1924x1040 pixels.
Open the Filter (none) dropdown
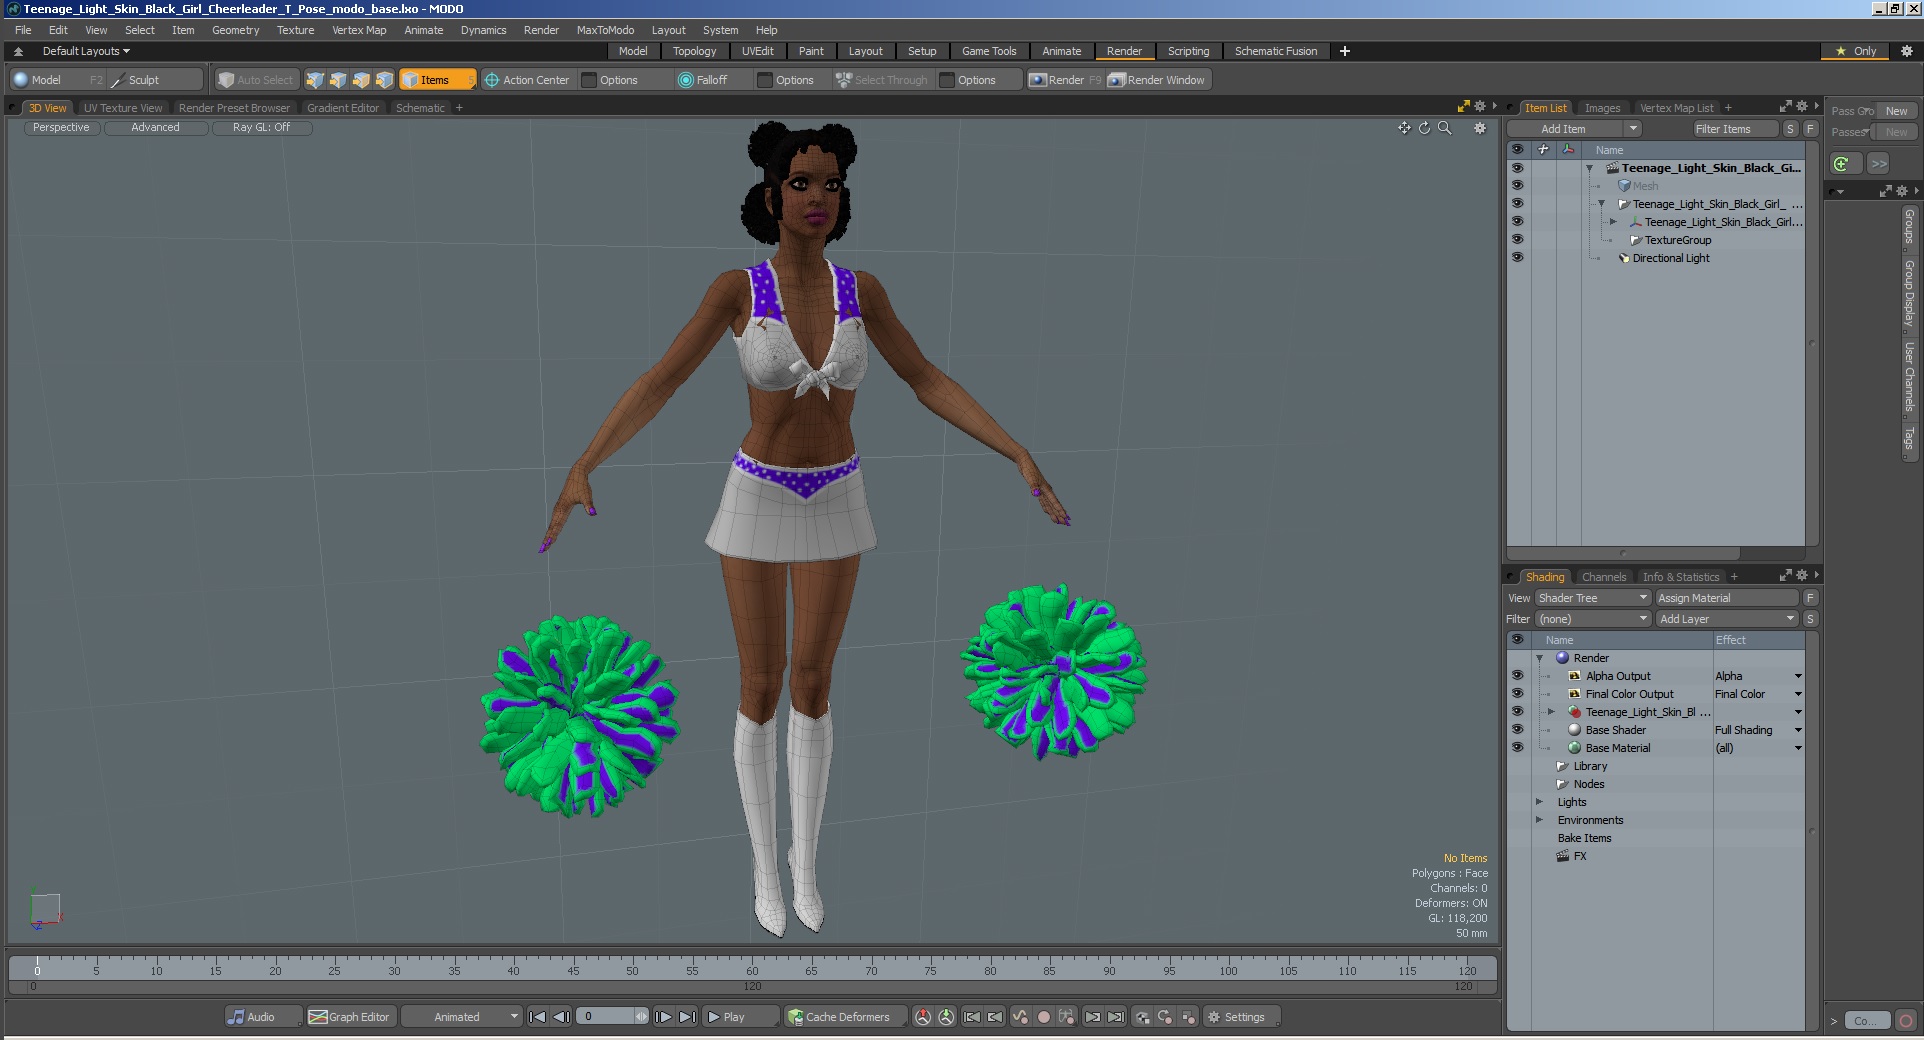click(1593, 619)
